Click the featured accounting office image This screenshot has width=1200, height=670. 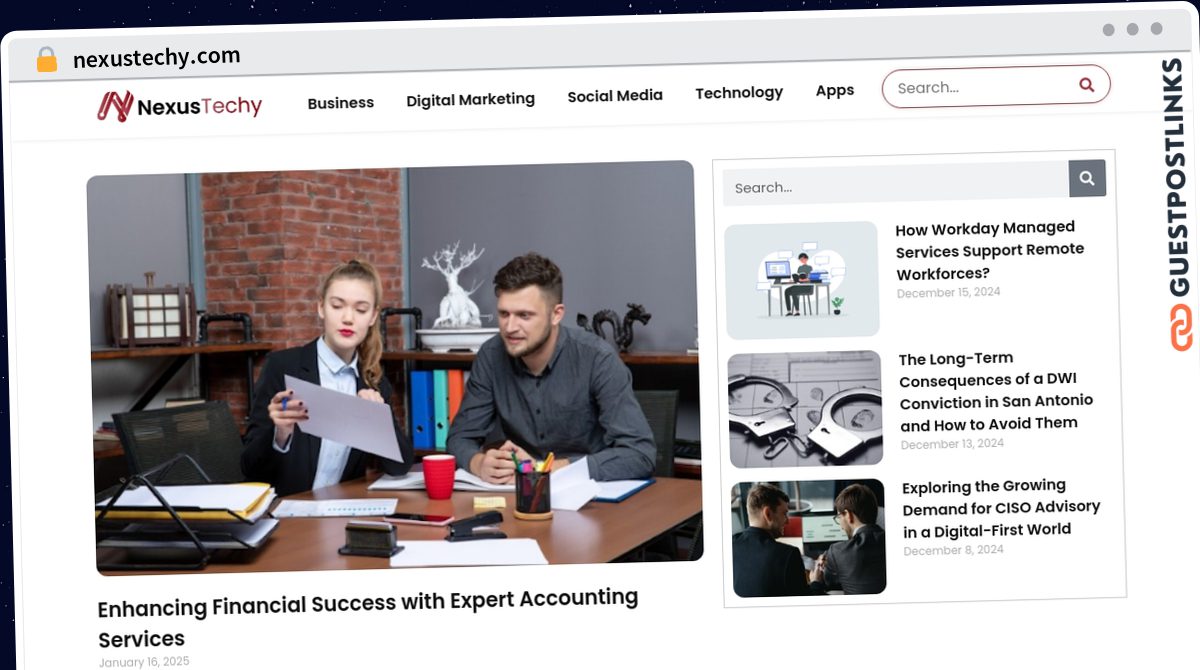[x=395, y=368]
